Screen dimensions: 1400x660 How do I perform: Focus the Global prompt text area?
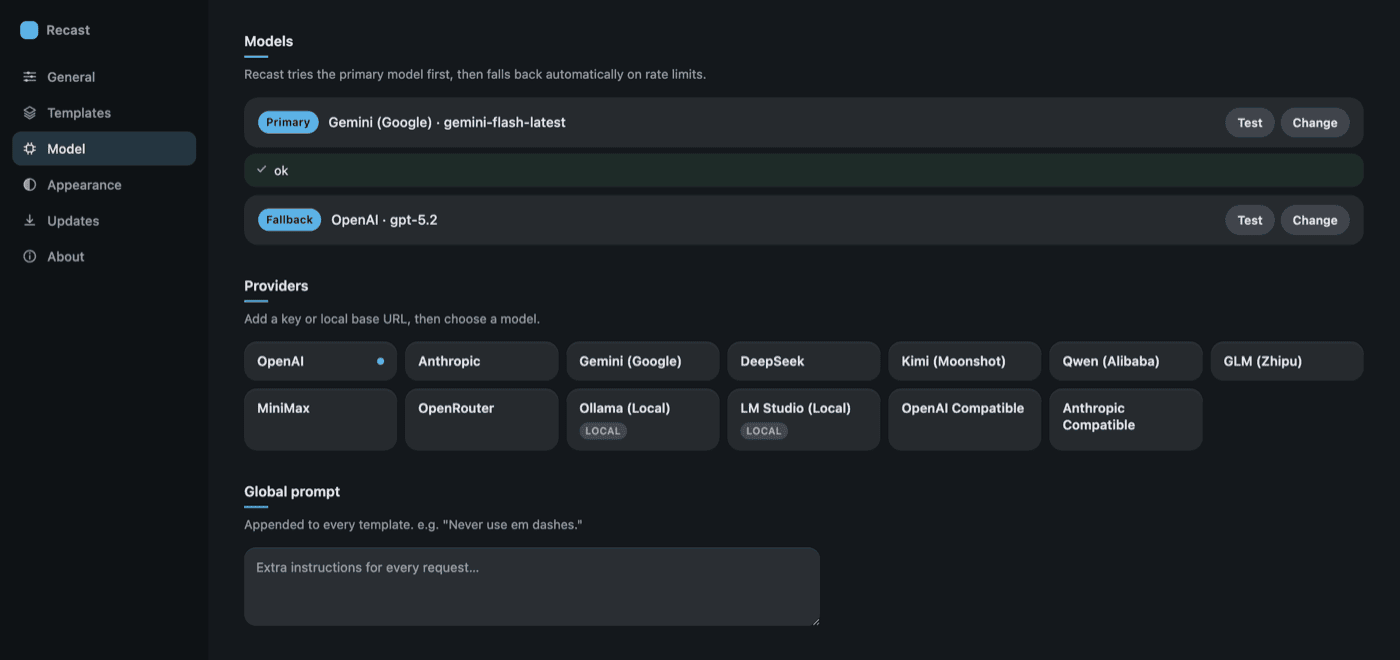tap(532, 586)
